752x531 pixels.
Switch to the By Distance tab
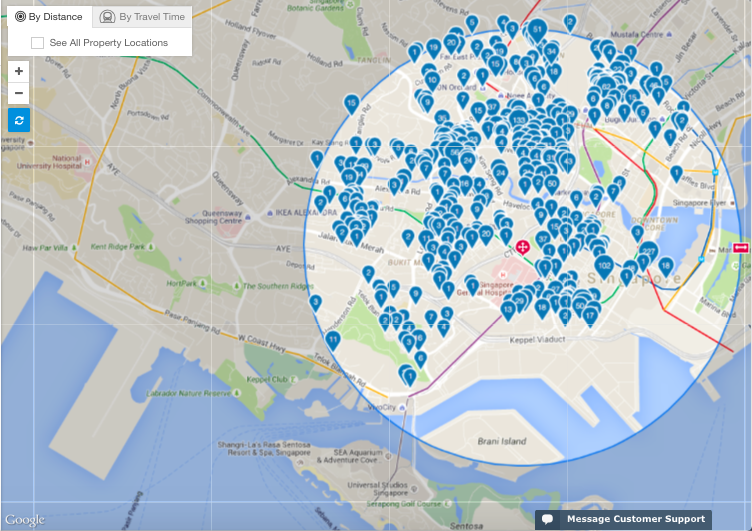[x=49, y=17]
